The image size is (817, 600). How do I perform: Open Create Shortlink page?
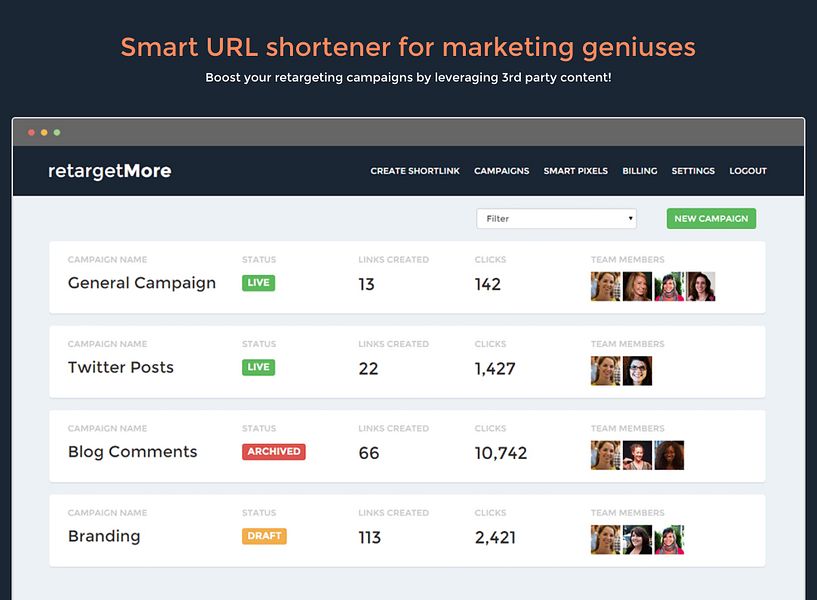[415, 171]
